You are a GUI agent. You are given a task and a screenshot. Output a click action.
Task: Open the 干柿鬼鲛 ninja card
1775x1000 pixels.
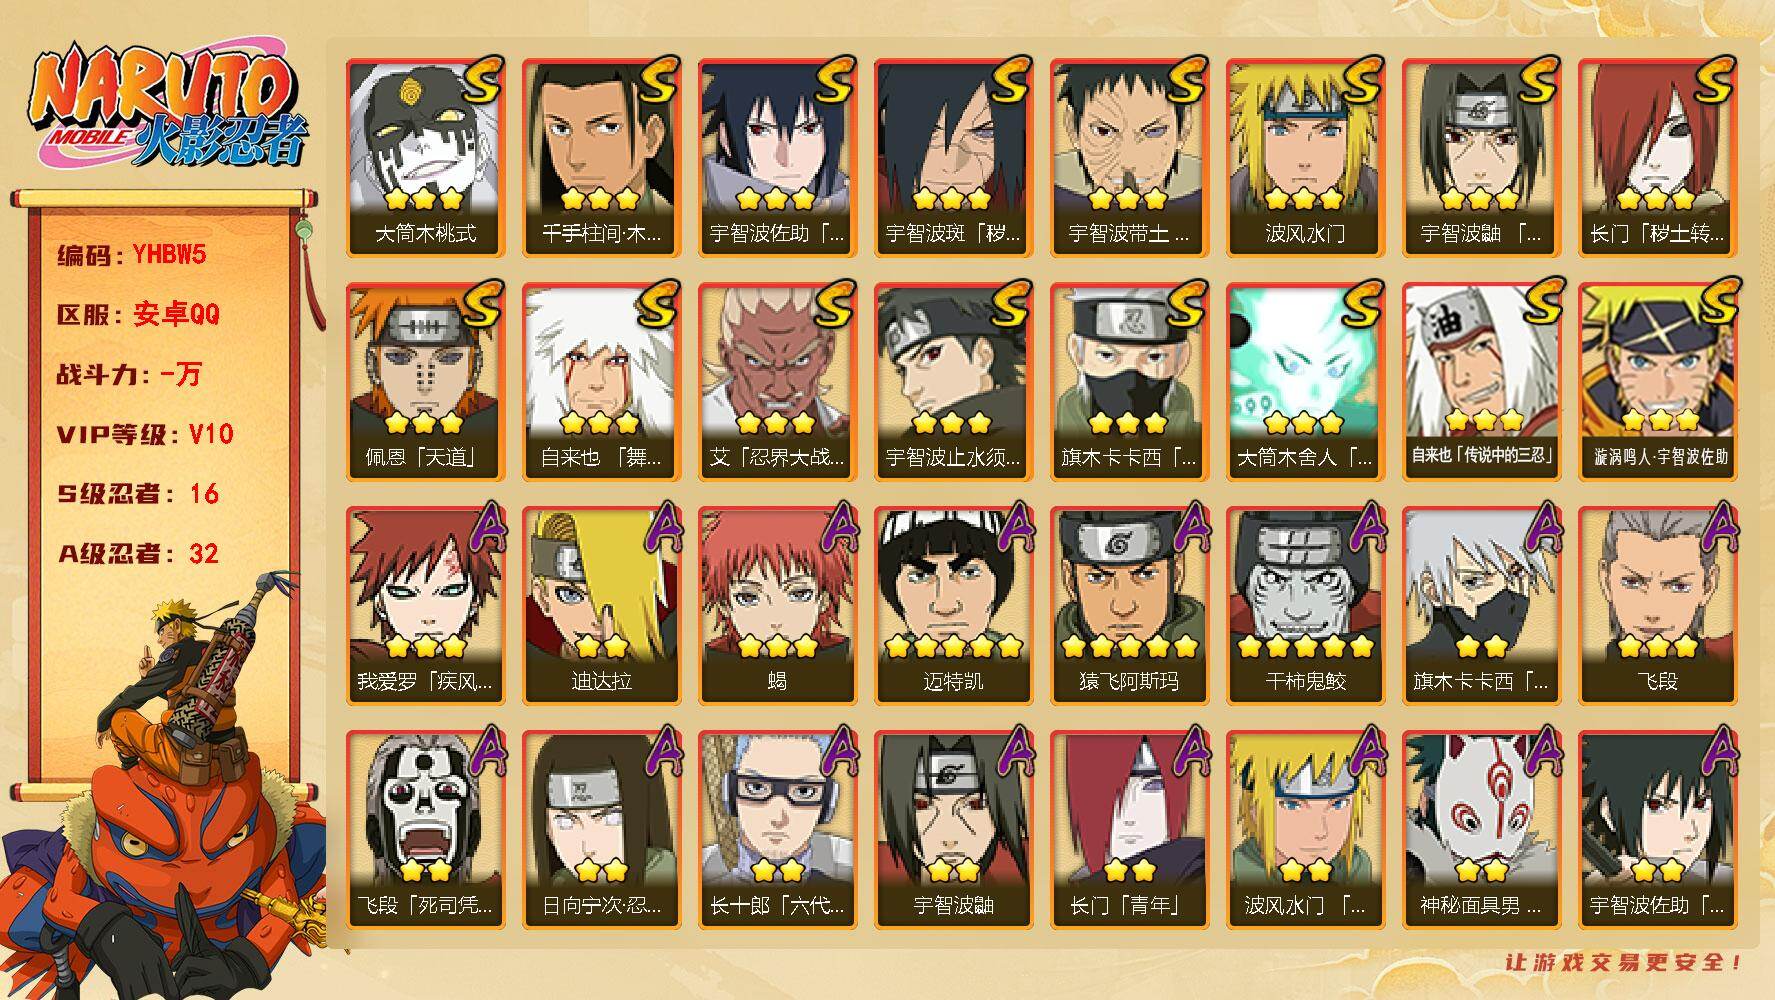pyautogui.click(x=1305, y=606)
